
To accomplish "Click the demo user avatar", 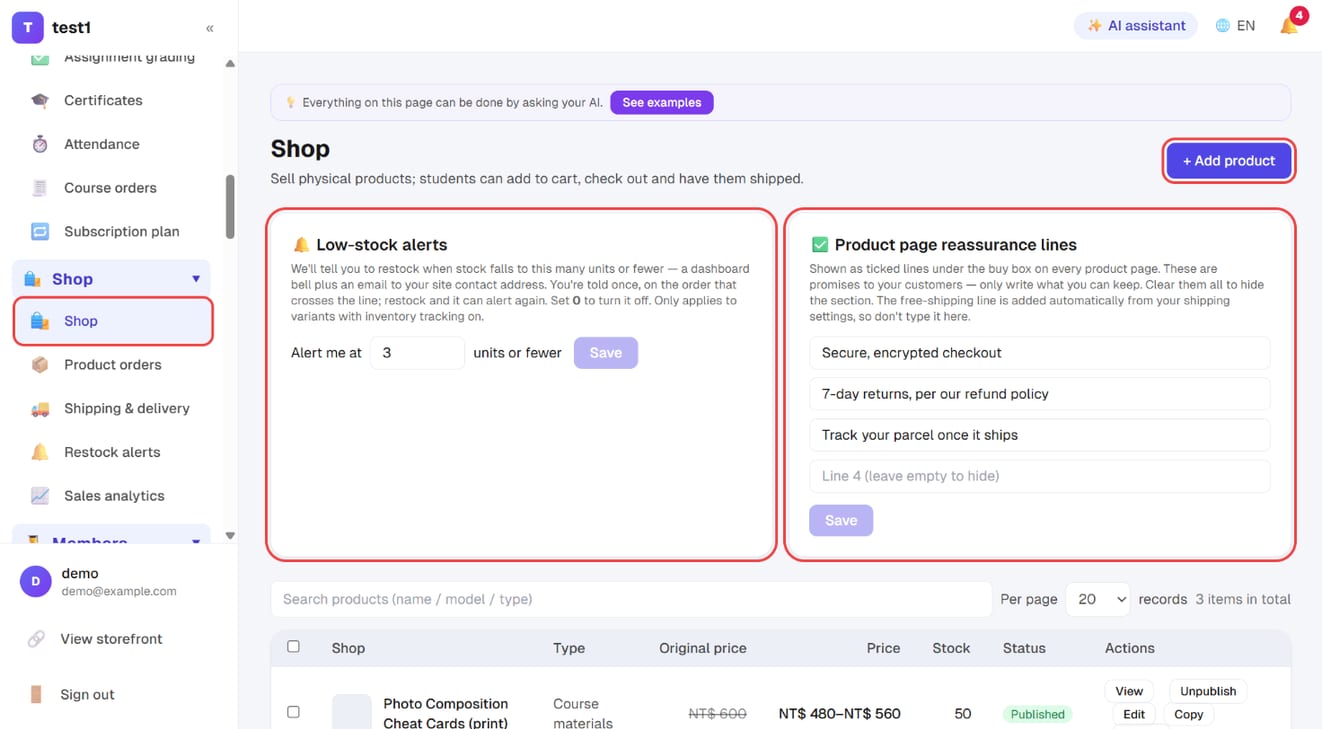I will [36, 581].
